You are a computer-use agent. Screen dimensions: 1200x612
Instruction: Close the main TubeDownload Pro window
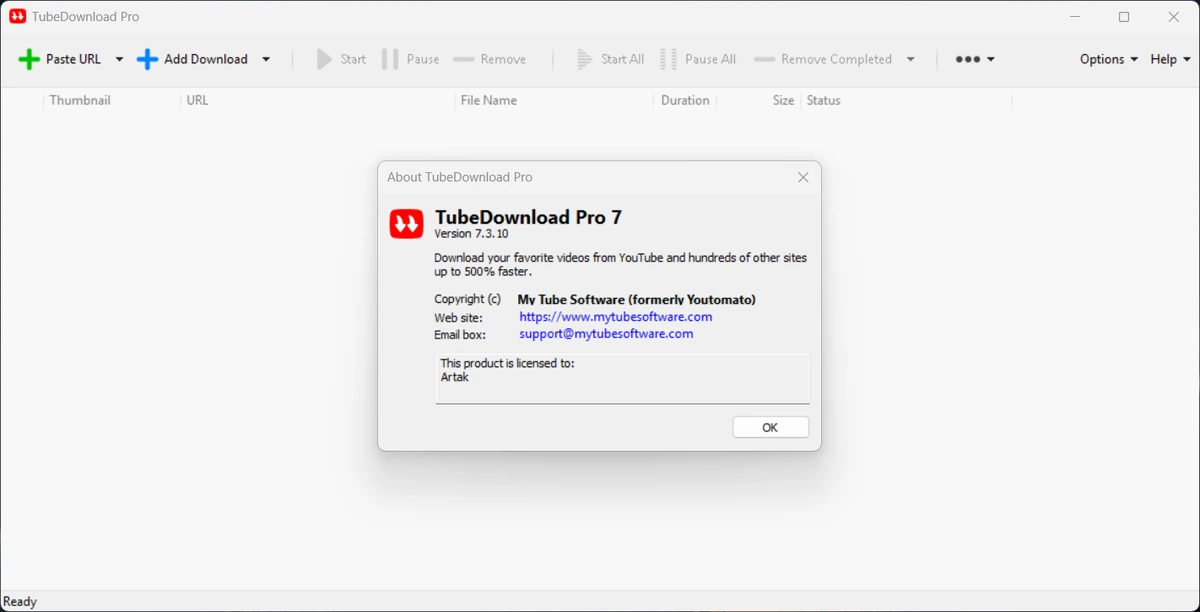click(x=1174, y=17)
